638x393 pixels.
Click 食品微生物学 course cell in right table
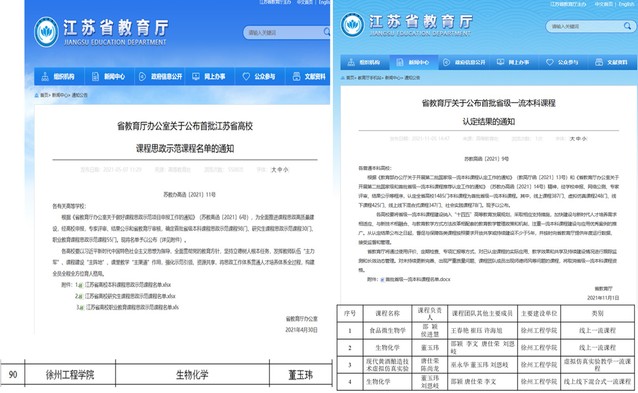[387, 330]
